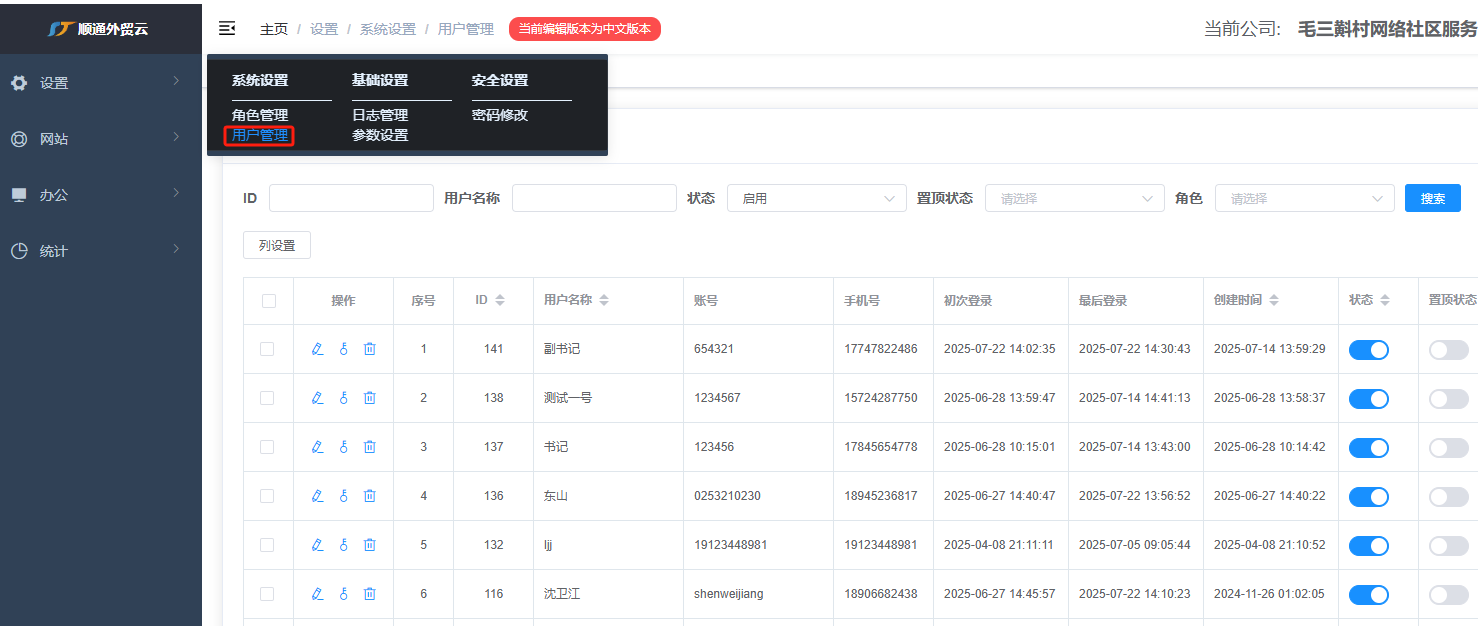Image resolution: width=1478 pixels, height=626 pixels.
Task: Remove user 东山 using the trash icon
Action: 370,496
